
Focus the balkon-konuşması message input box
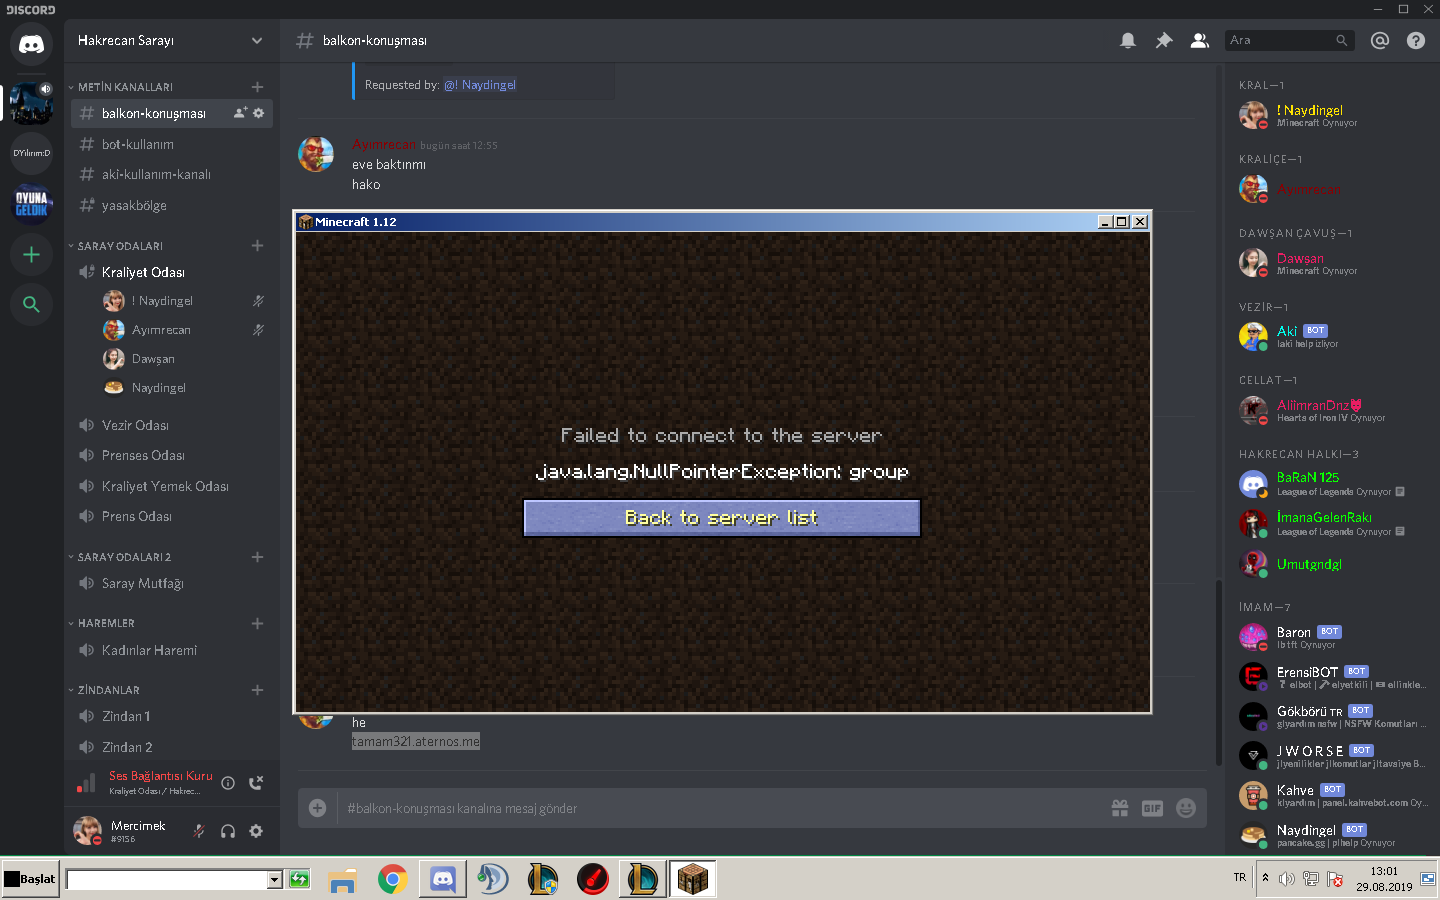pyautogui.click(x=723, y=808)
